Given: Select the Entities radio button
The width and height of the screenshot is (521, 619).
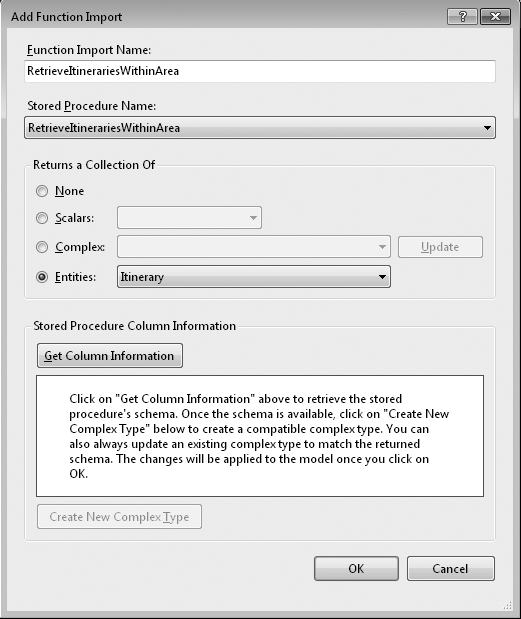Looking at the screenshot, I should 42,277.
